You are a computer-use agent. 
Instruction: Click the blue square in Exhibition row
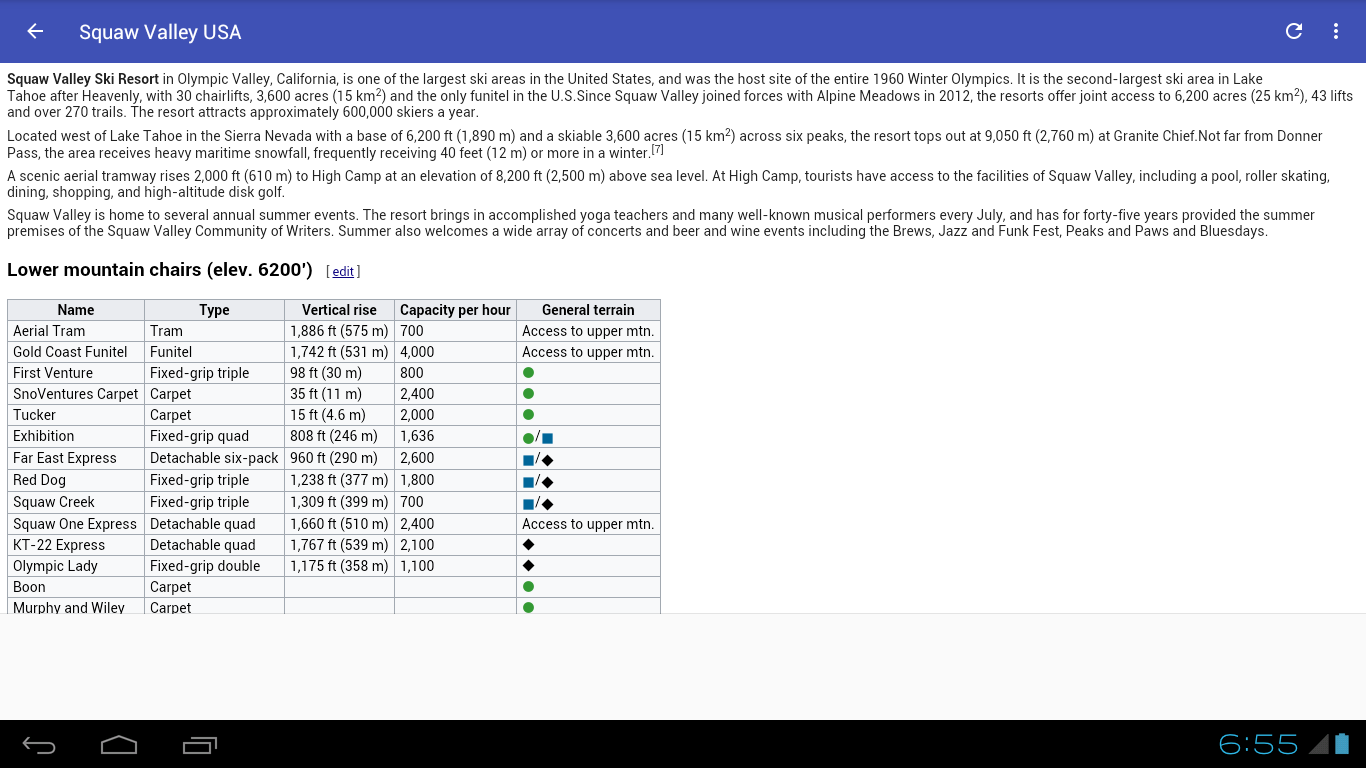click(547, 438)
